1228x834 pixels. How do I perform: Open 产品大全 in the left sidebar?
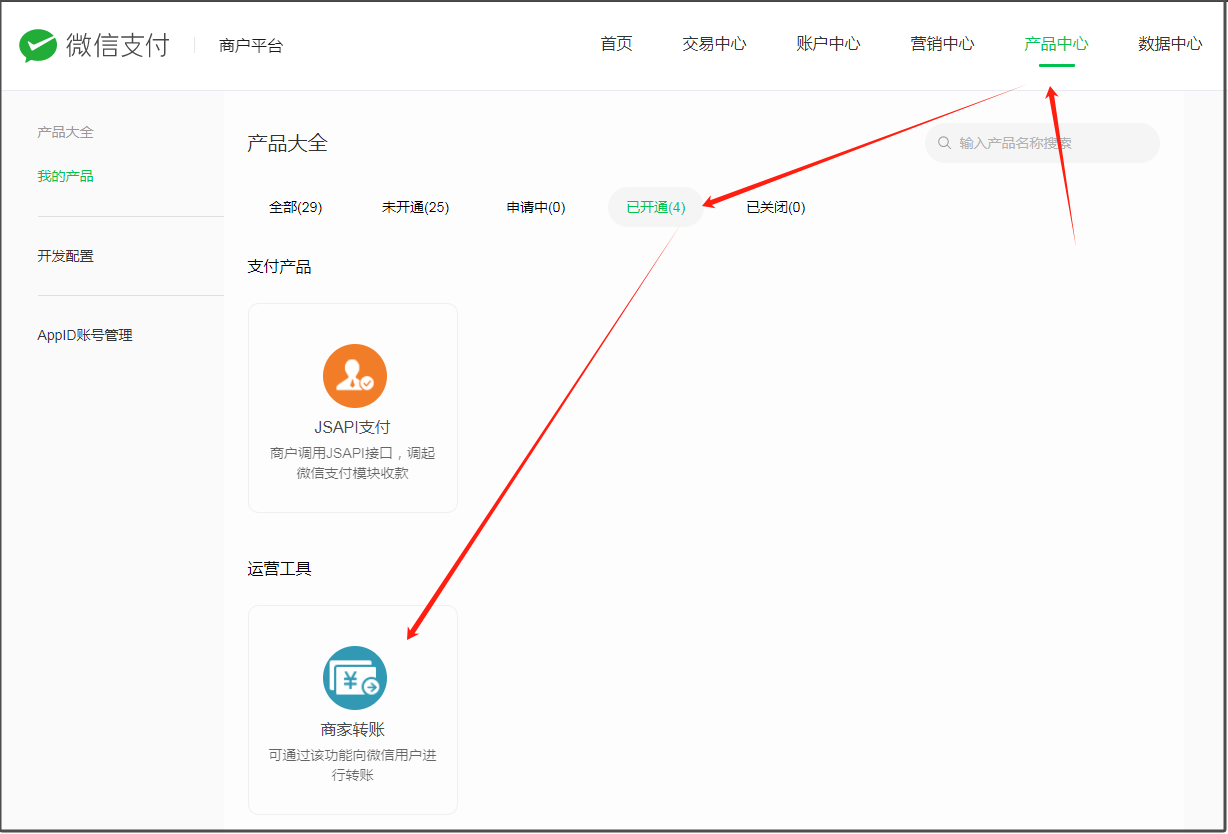(x=65, y=132)
